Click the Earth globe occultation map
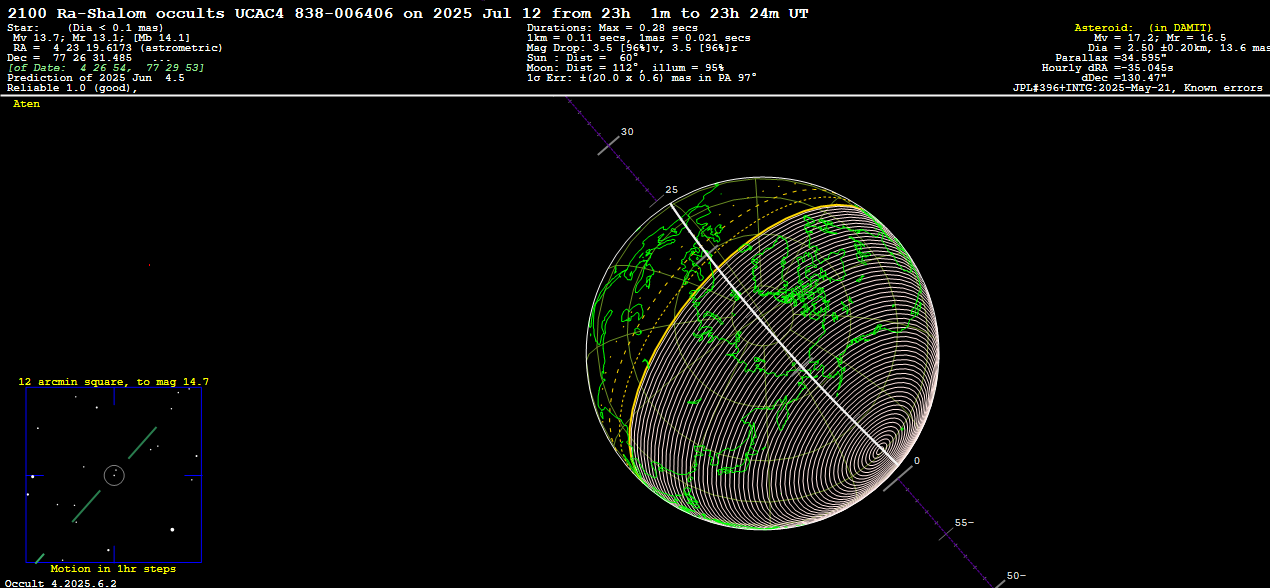1270x588 pixels. pos(763,353)
